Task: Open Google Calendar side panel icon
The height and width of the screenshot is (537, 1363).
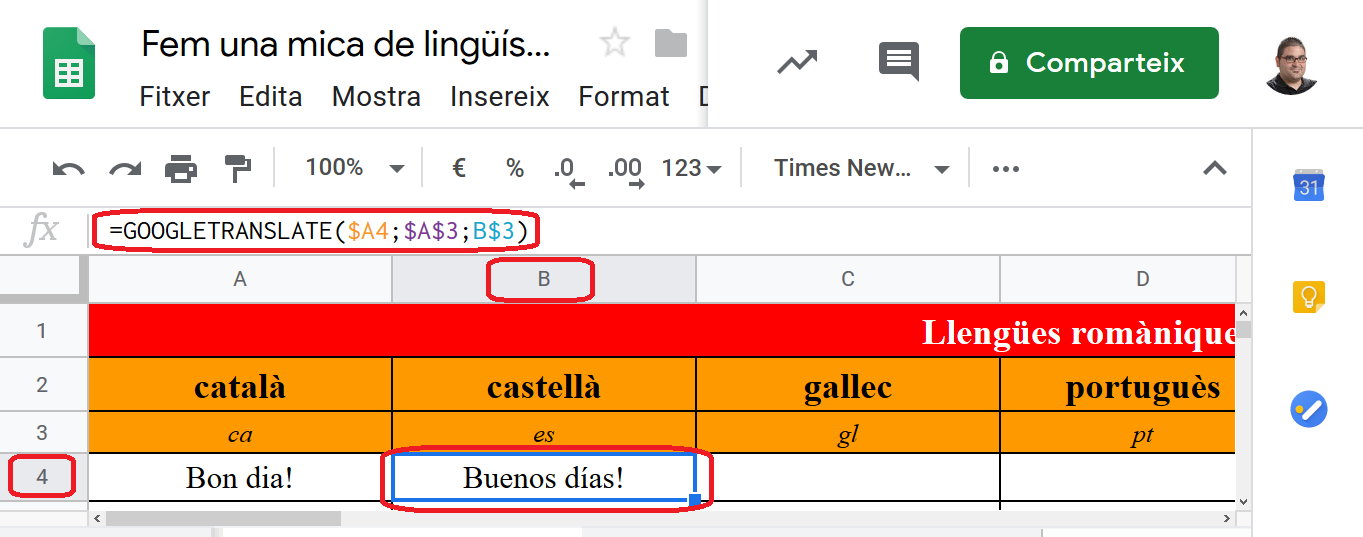Action: [x=1308, y=183]
